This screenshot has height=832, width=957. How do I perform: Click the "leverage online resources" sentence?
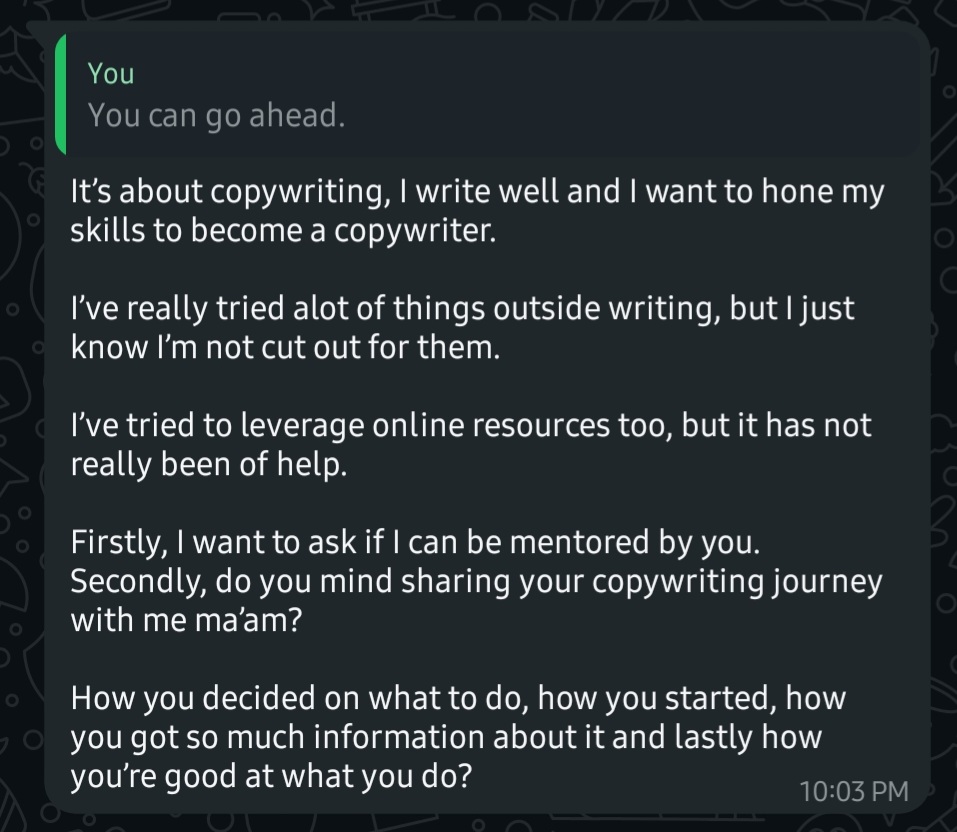(471, 425)
